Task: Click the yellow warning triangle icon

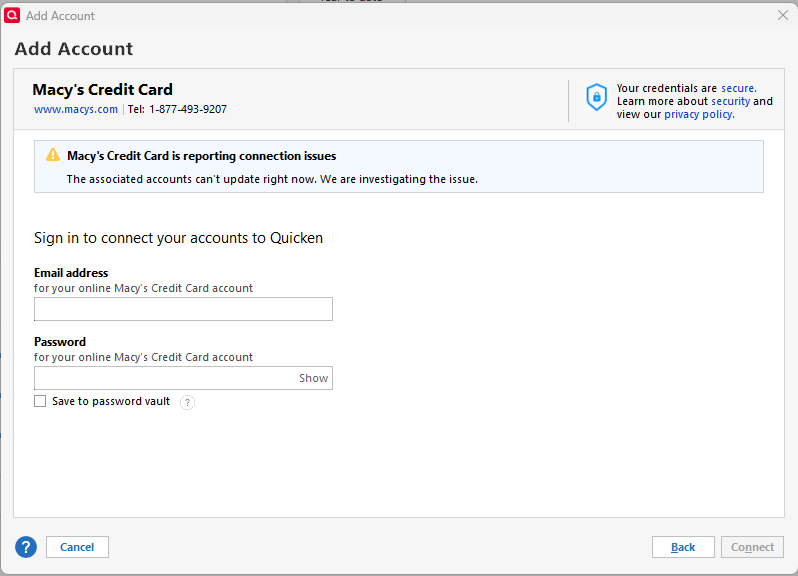Action: click(x=53, y=155)
